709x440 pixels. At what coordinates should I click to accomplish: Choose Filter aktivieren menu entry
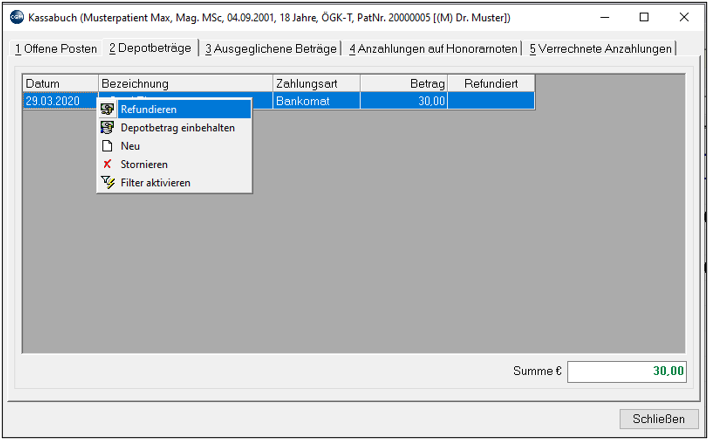(x=175, y=183)
